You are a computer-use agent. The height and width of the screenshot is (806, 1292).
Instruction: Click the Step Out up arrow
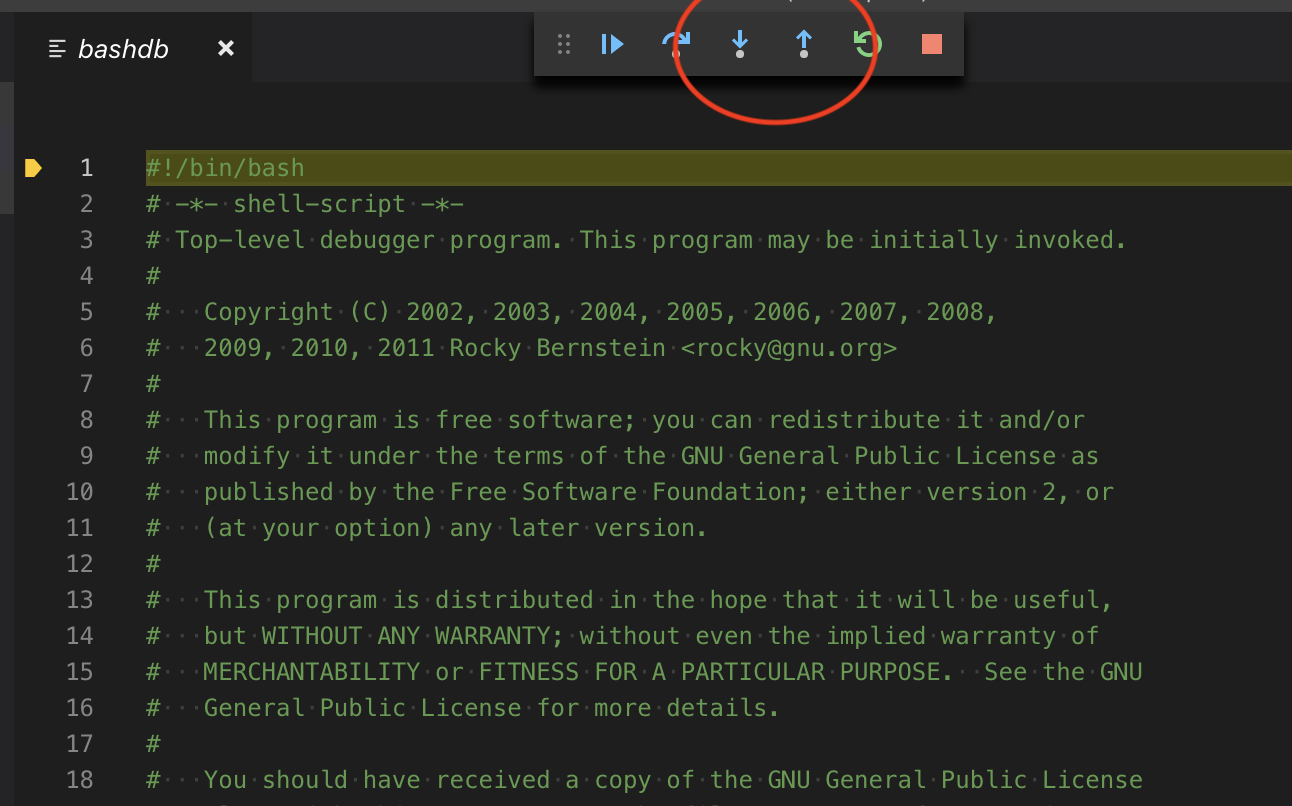pos(804,44)
